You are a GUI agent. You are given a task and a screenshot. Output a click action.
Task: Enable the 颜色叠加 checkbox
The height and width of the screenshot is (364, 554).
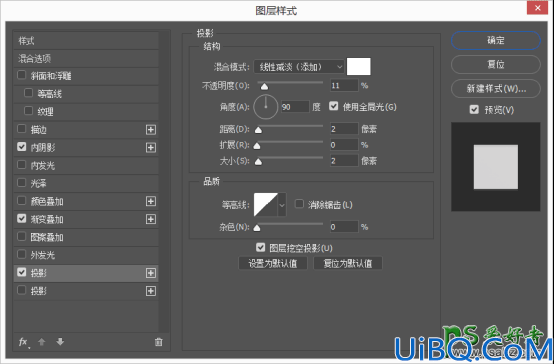pos(22,201)
